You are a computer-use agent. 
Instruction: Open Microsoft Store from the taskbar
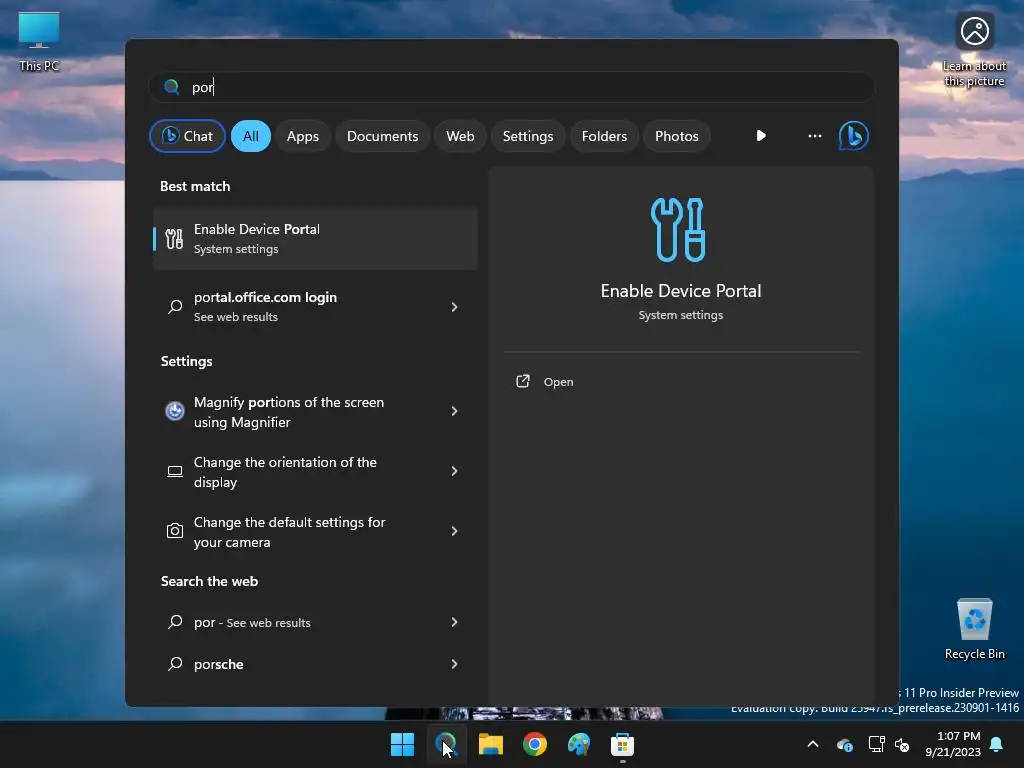(x=622, y=744)
